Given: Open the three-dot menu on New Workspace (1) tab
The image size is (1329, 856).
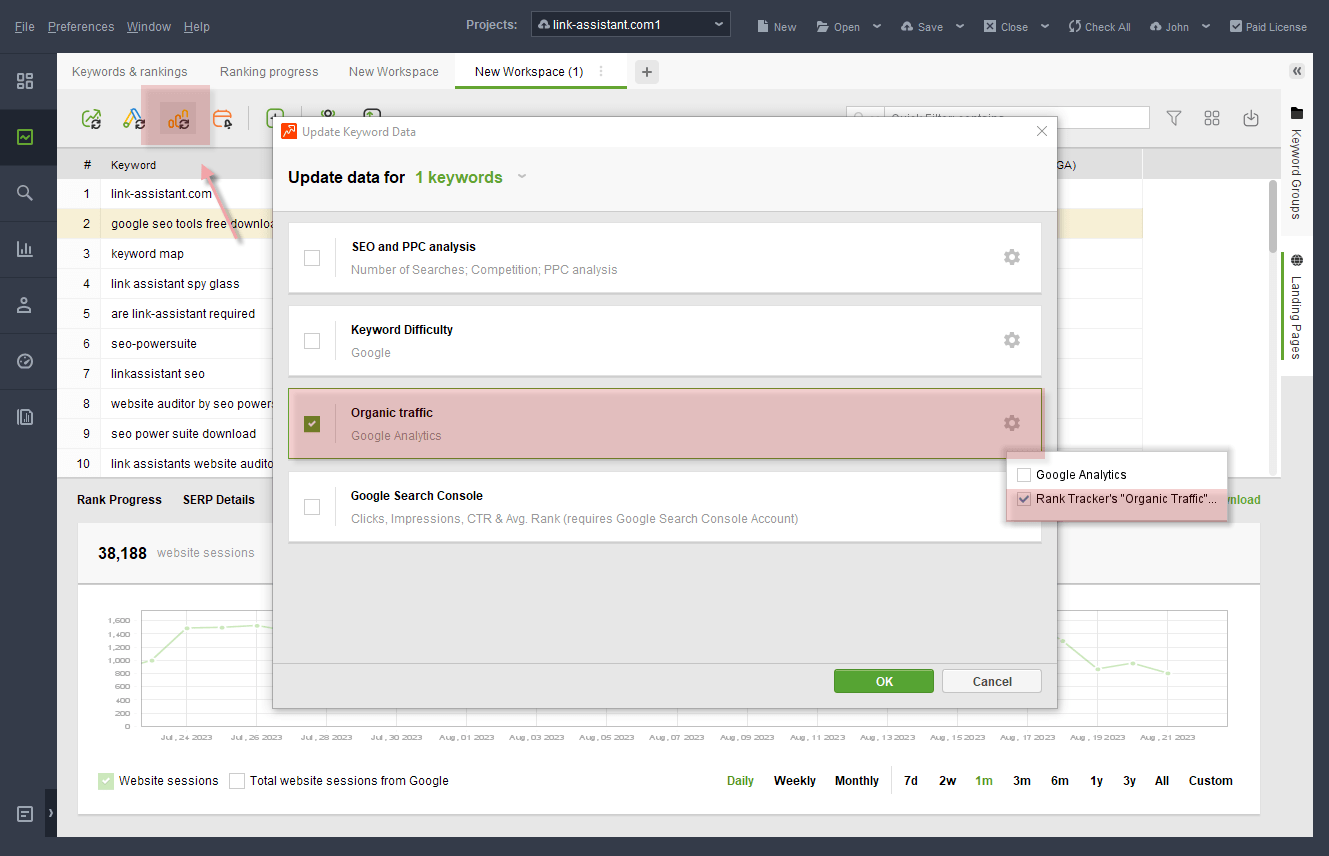Looking at the screenshot, I should click(601, 72).
